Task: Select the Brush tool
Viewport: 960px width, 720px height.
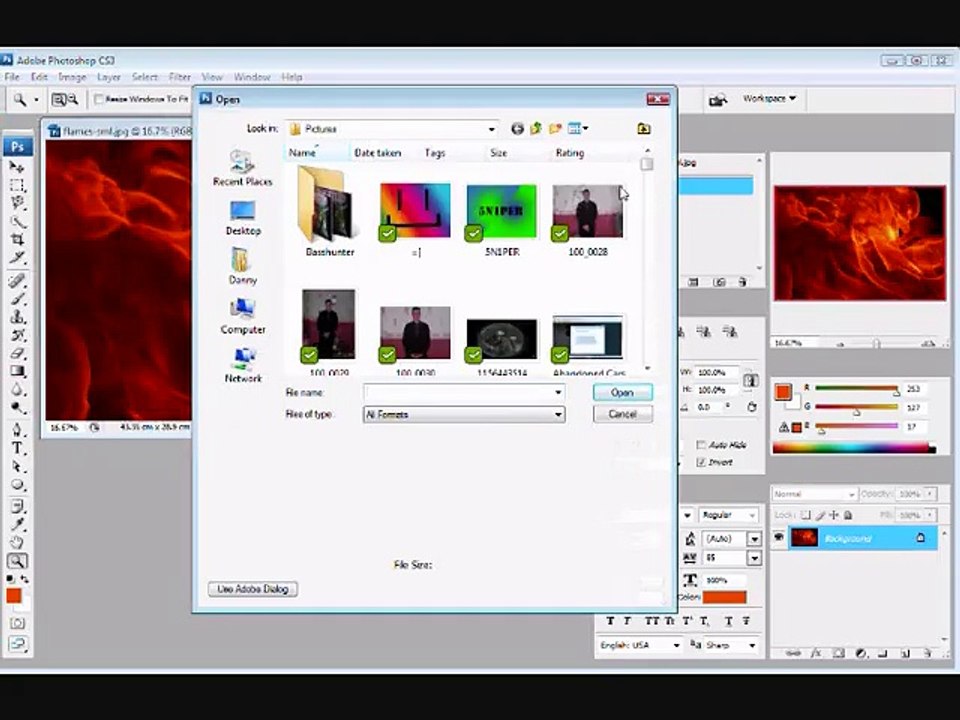Action: [17, 299]
